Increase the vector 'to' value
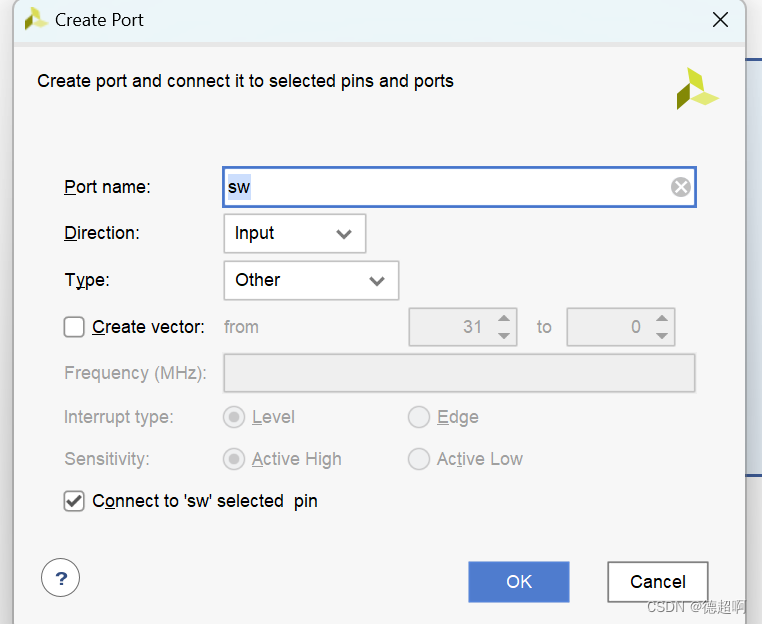Image resolution: width=762 pixels, height=624 pixels. pyautogui.click(x=661, y=318)
